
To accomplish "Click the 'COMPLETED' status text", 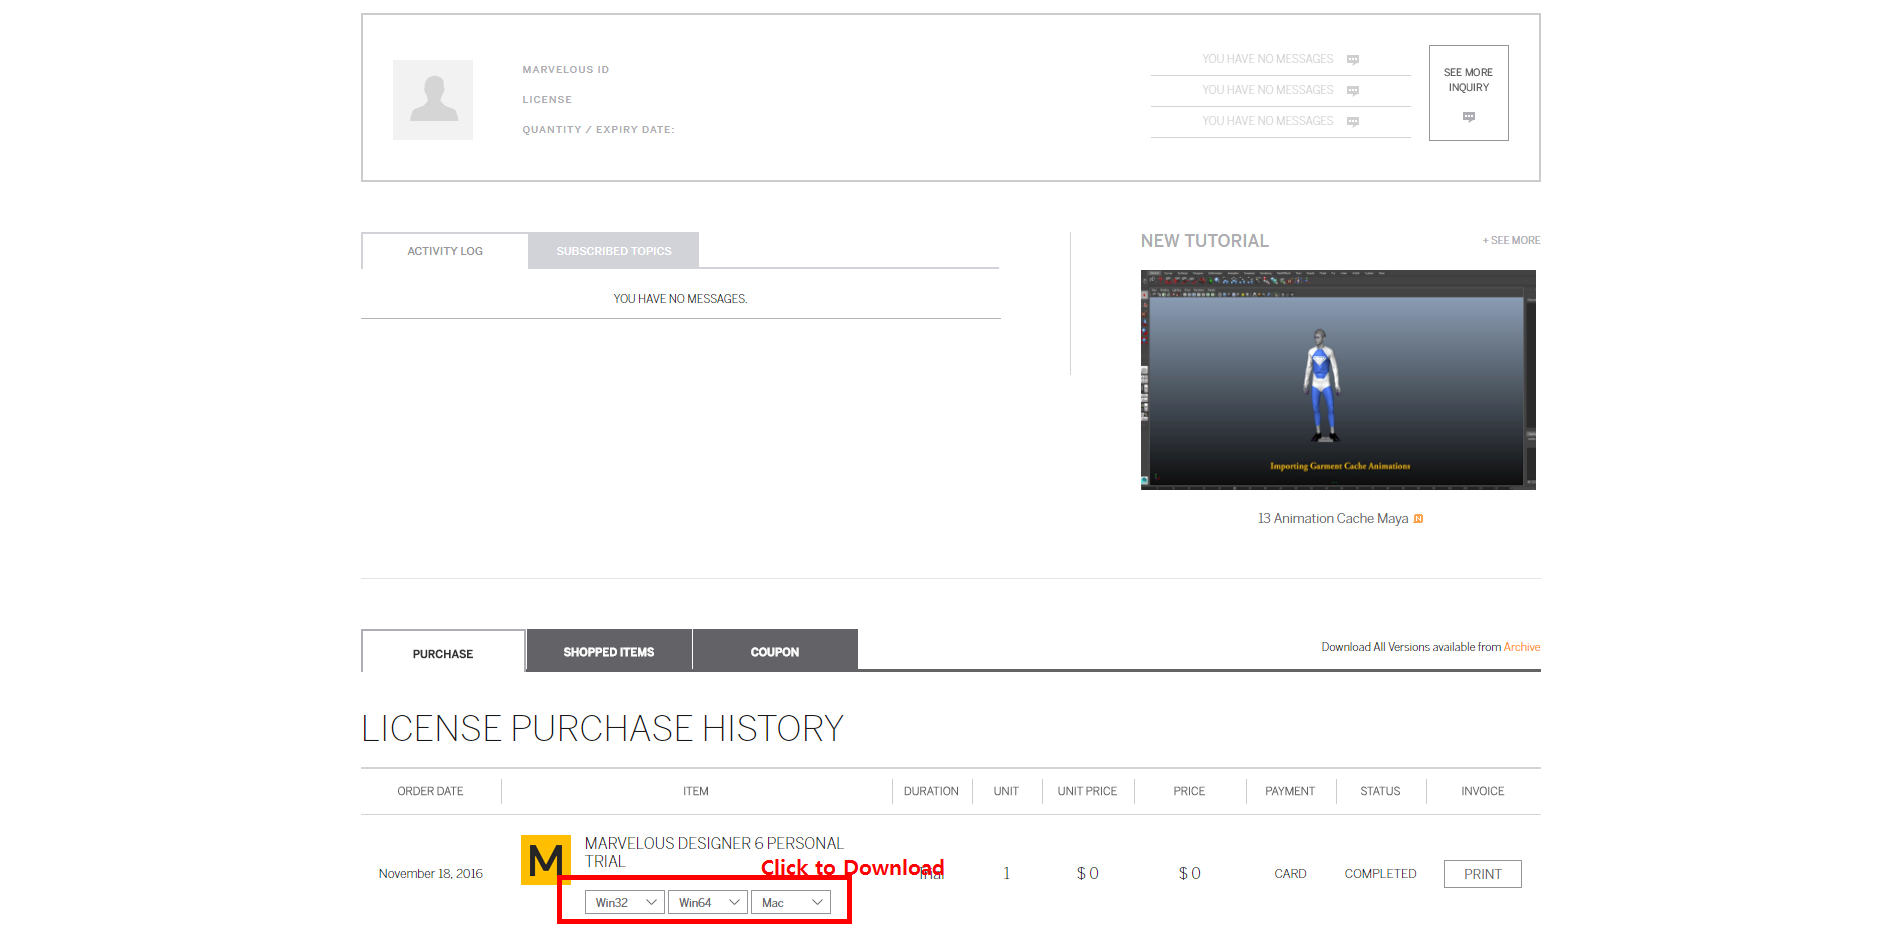I will tap(1380, 873).
